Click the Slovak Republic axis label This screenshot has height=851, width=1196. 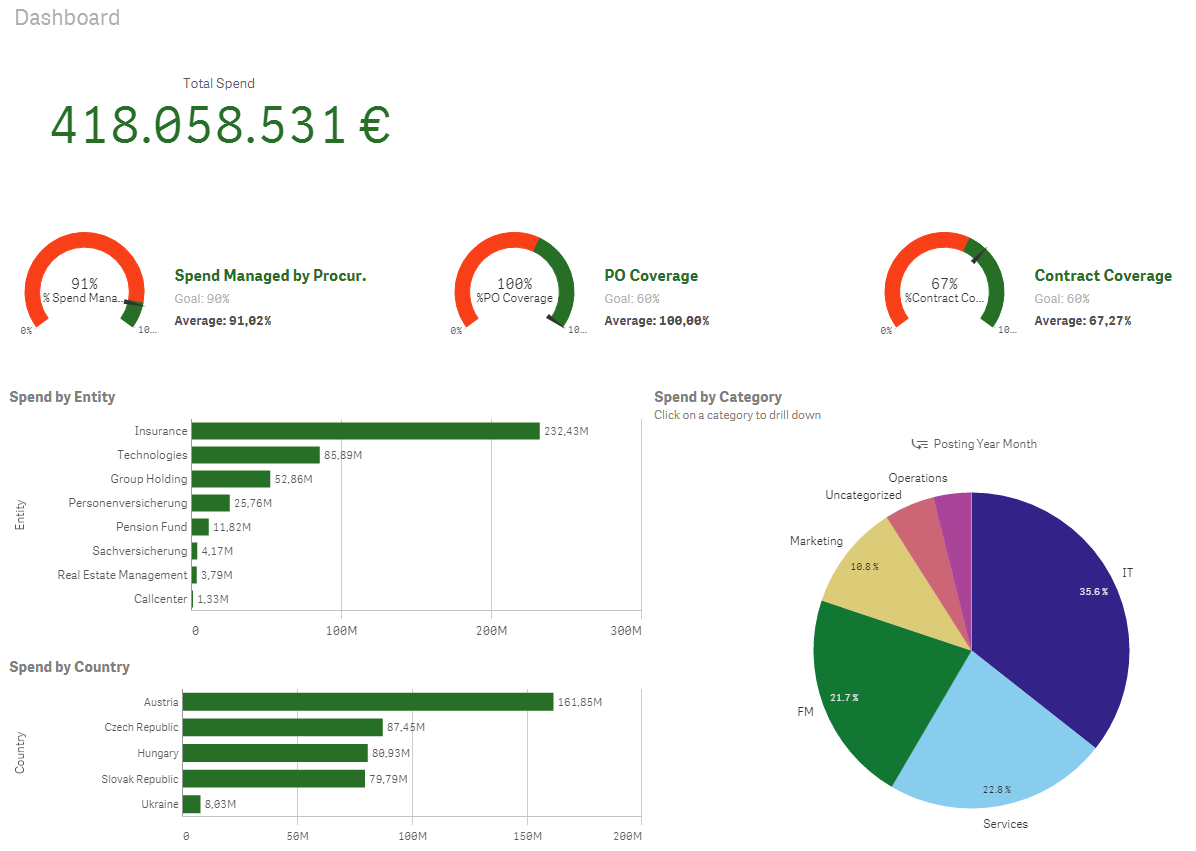click(139, 779)
